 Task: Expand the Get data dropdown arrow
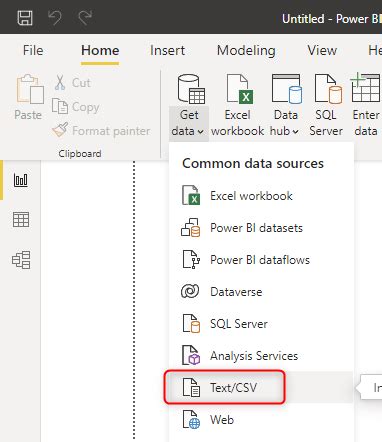pyautogui.click(x=200, y=132)
